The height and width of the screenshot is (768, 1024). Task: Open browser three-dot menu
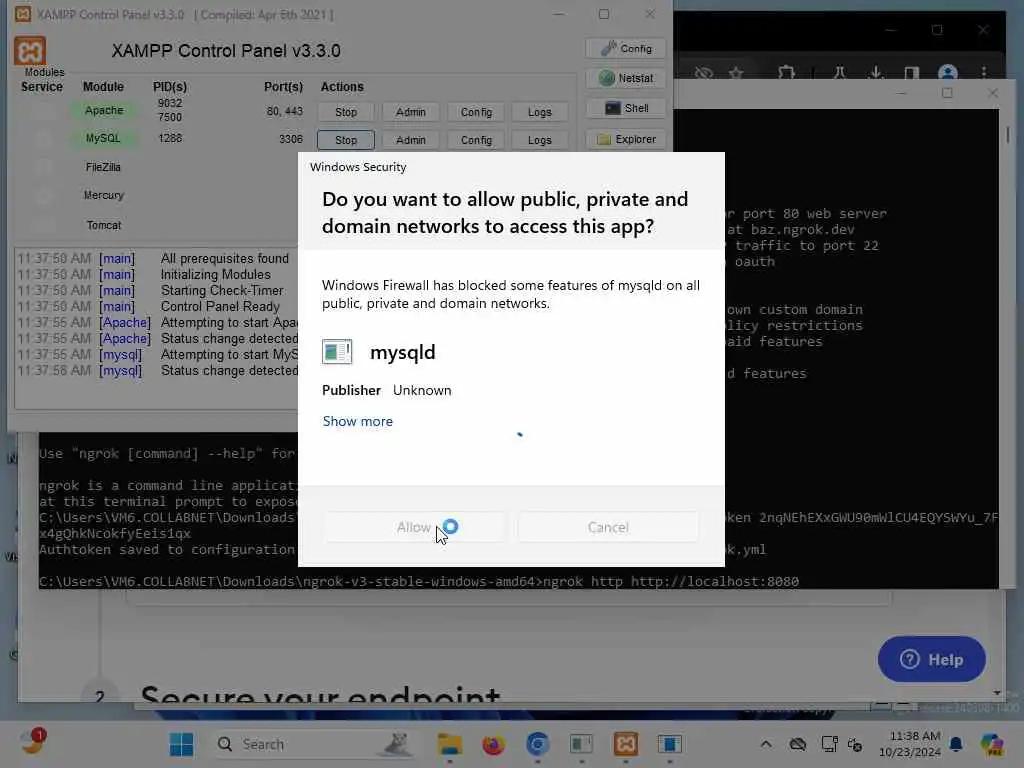click(x=984, y=73)
